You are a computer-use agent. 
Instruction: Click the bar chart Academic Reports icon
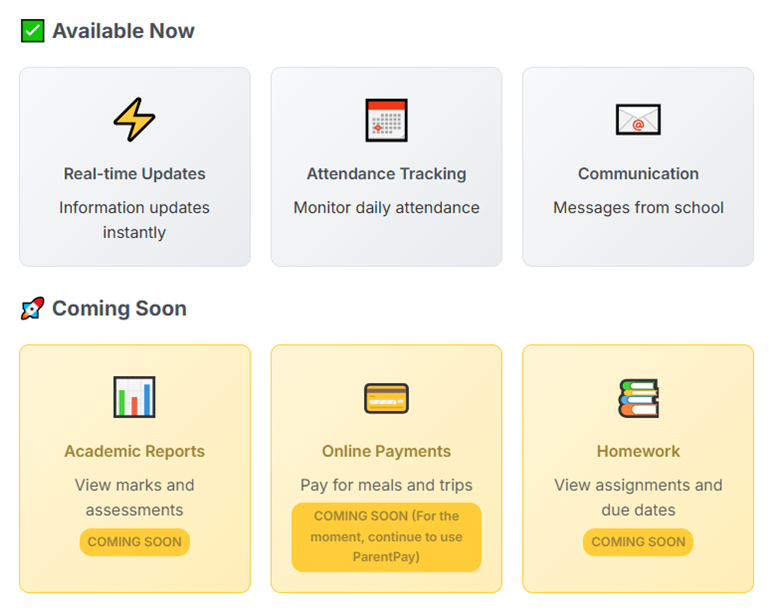[134, 397]
